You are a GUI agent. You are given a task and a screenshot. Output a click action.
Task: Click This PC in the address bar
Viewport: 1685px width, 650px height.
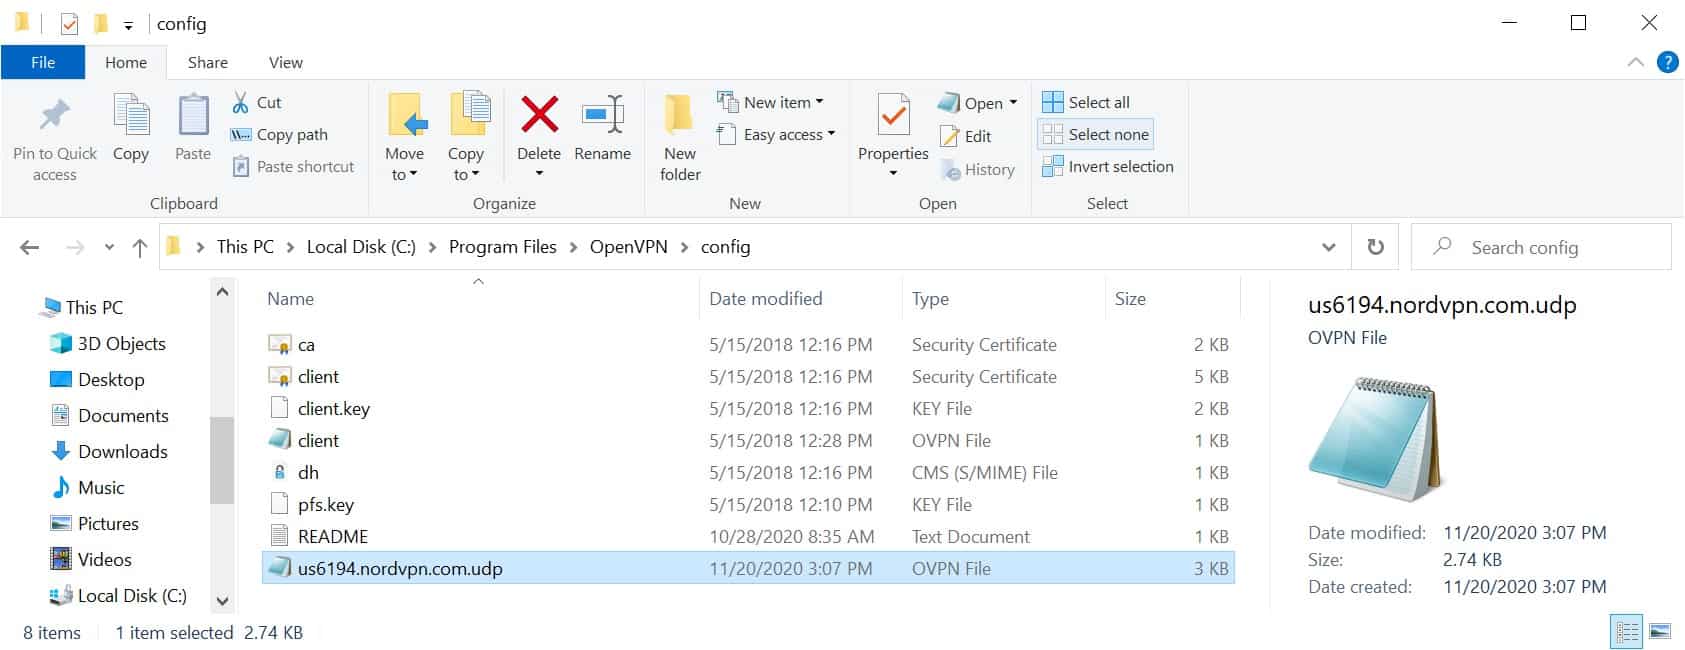click(x=245, y=247)
